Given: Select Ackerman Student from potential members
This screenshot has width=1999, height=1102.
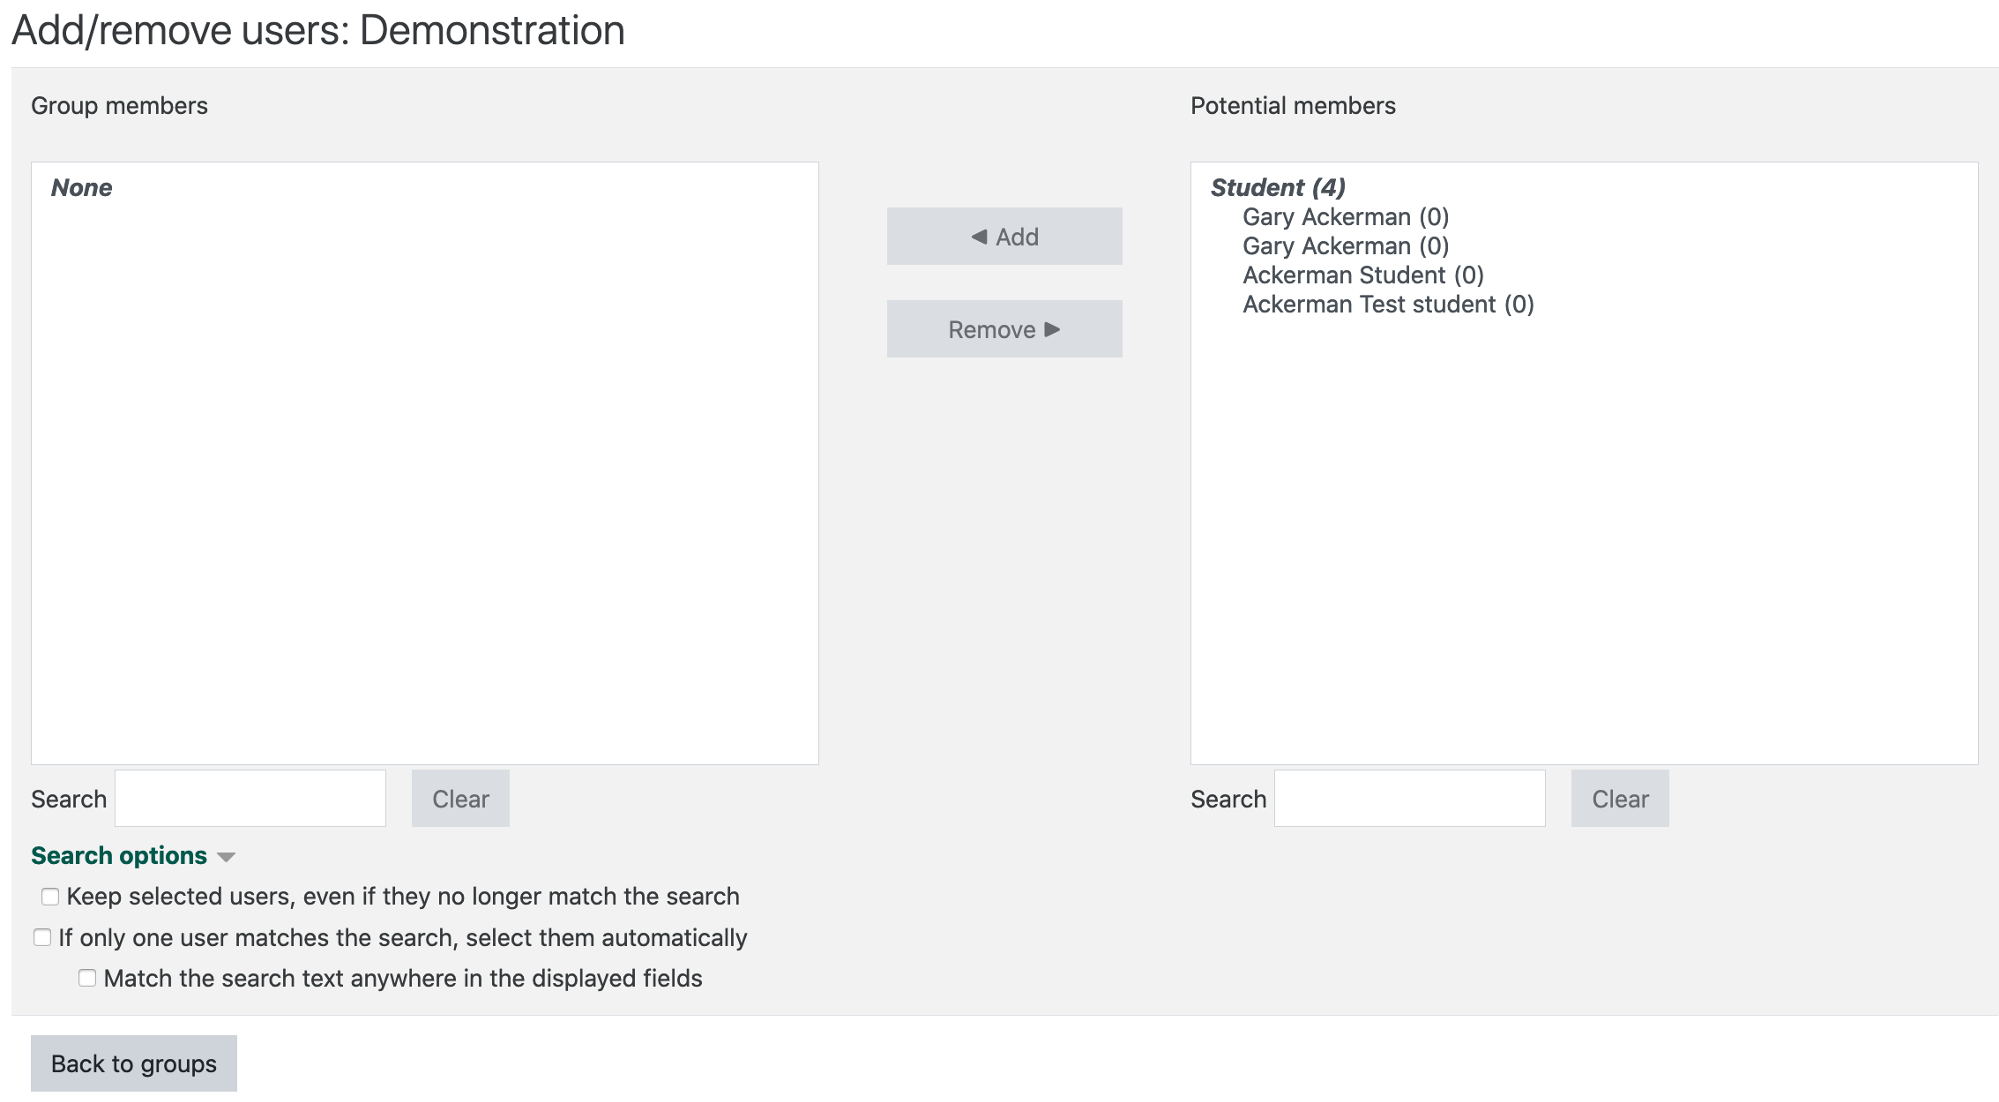Looking at the screenshot, I should tap(1362, 275).
